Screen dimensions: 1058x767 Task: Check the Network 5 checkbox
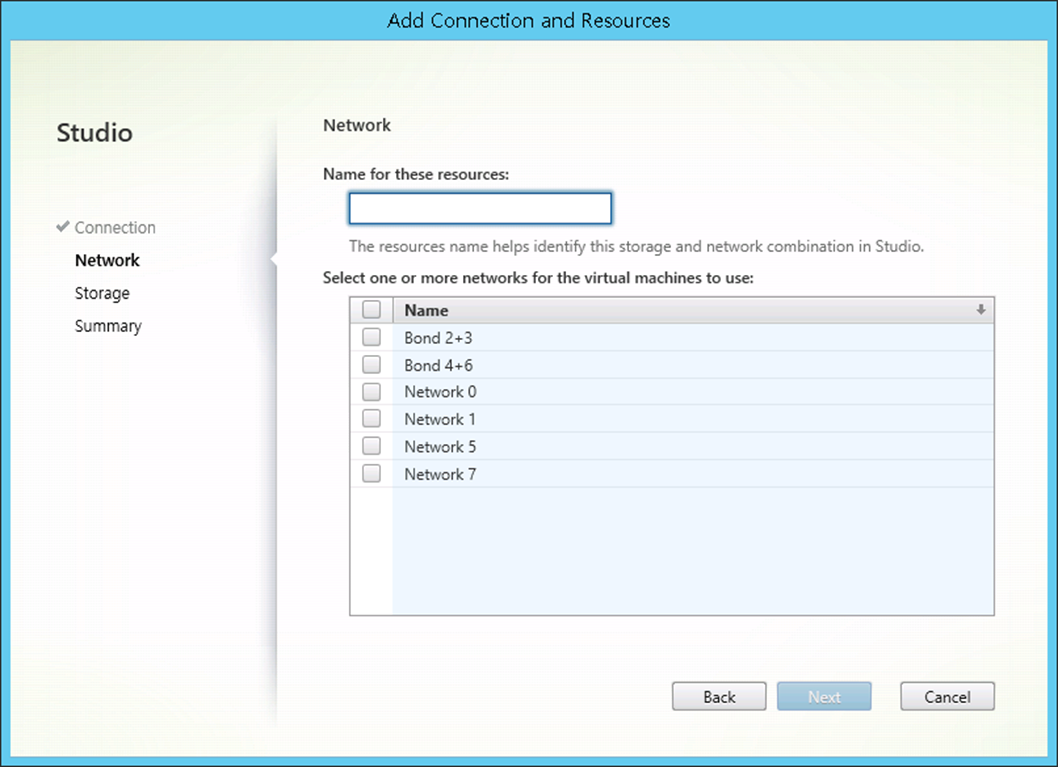pyautogui.click(x=371, y=446)
